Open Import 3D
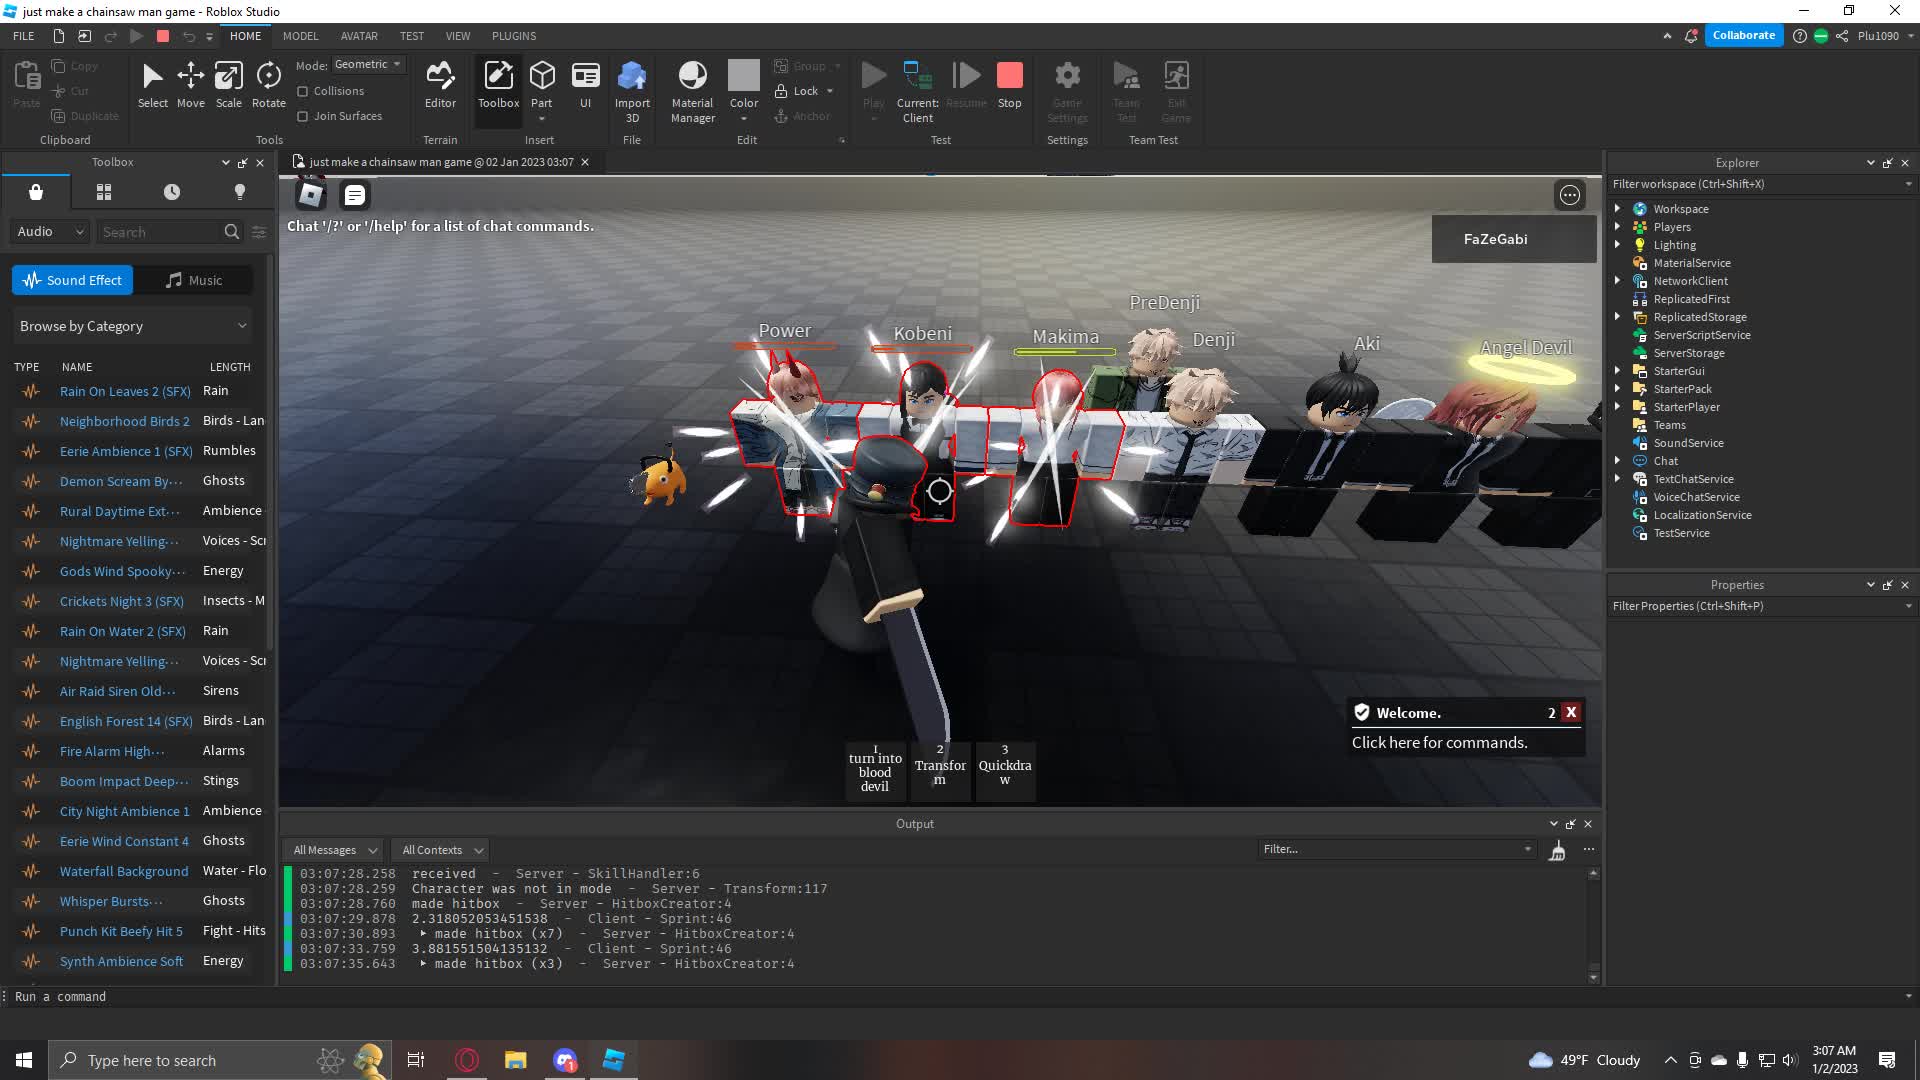 tap(632, 92)
